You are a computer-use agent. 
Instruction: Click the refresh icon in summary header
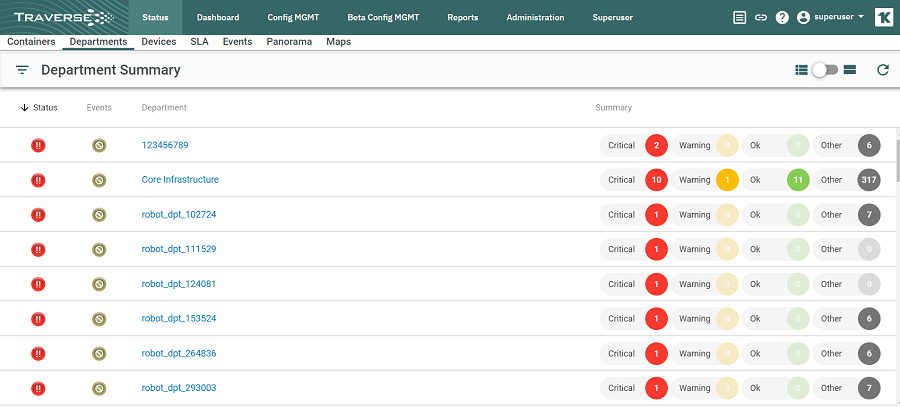coord(883,70)
